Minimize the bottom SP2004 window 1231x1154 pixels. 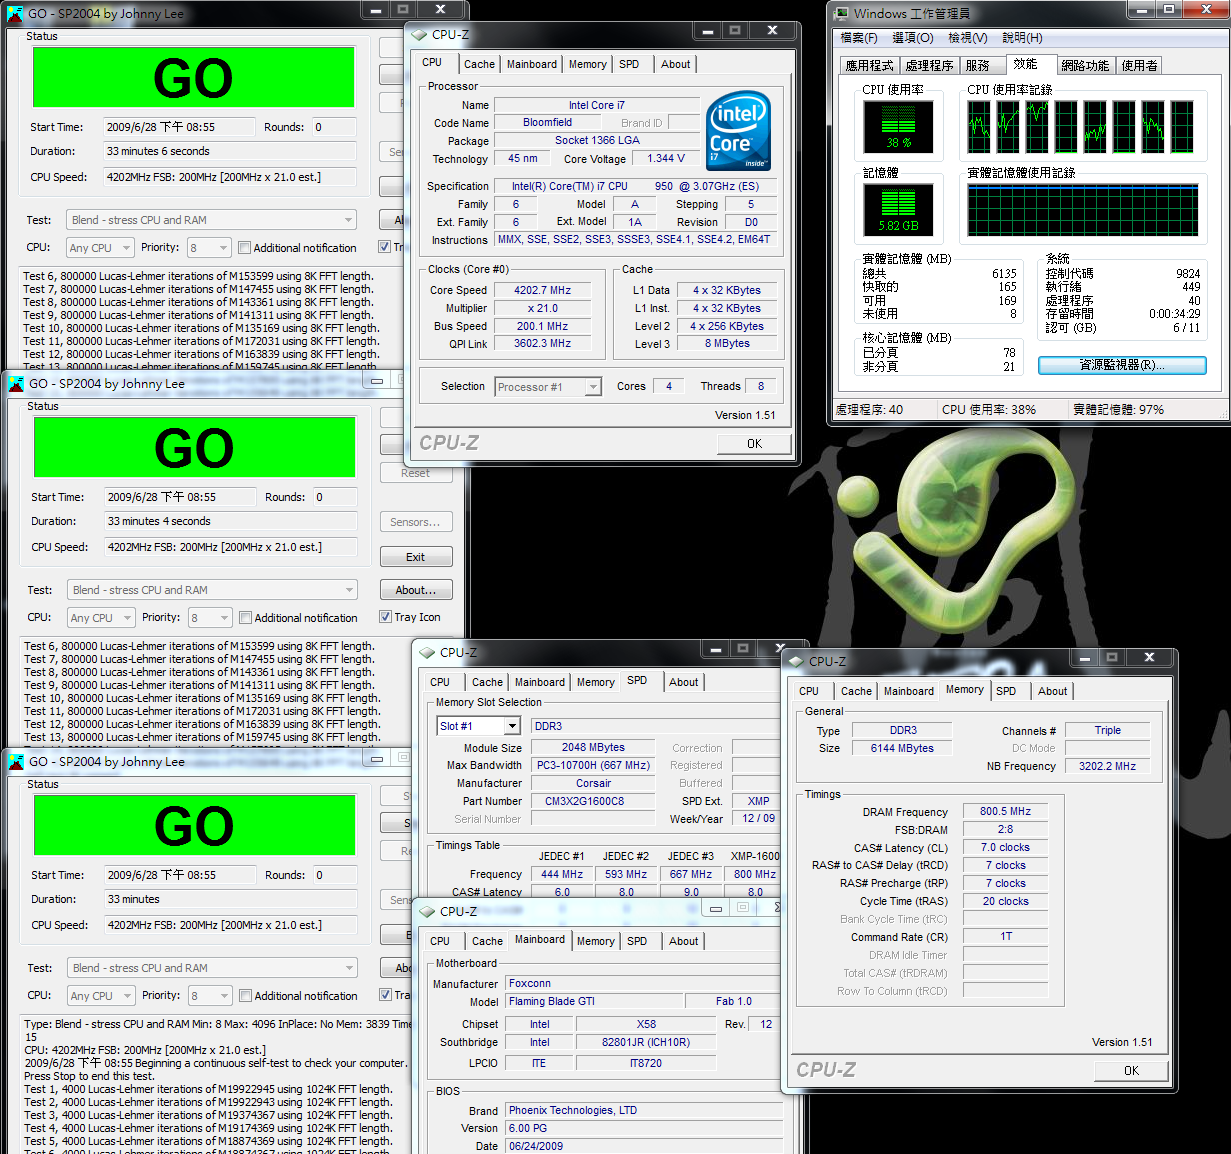377,759
